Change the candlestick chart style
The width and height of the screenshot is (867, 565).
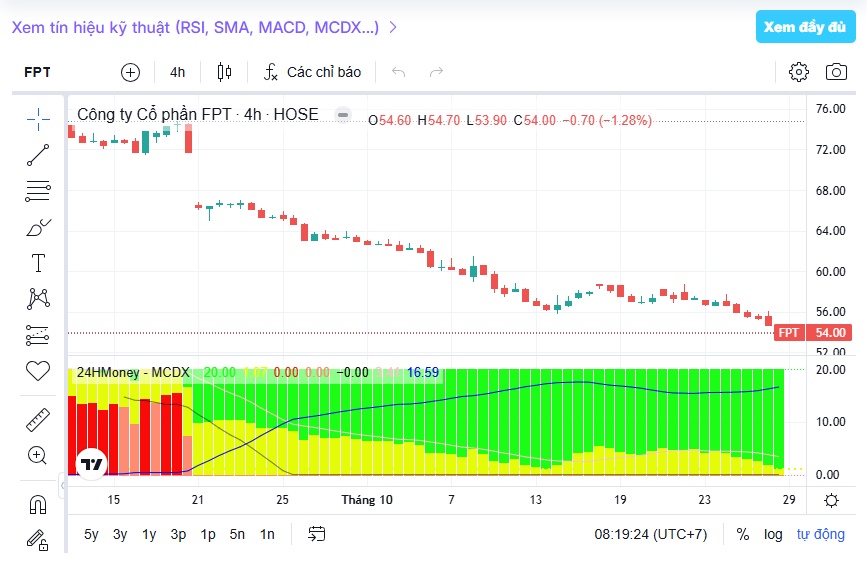tap(224, 72)
